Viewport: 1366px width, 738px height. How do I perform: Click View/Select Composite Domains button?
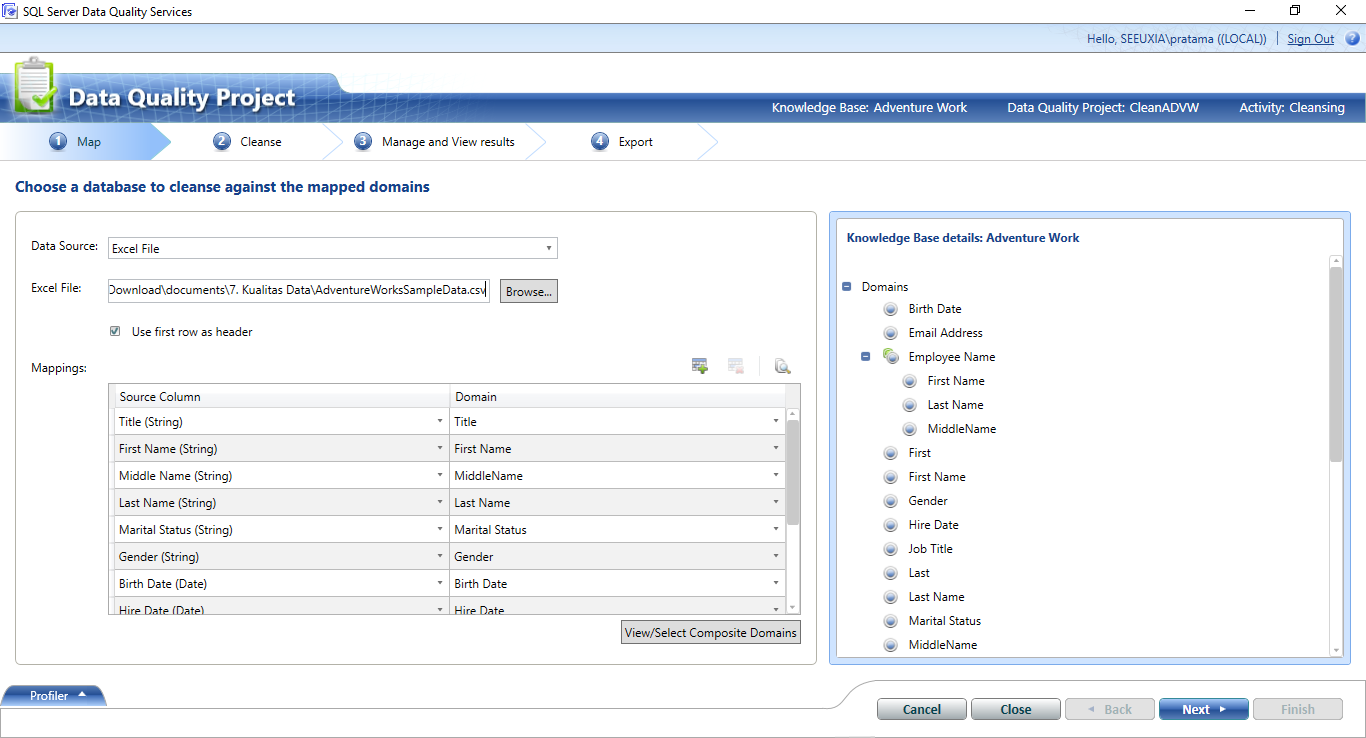click(711, 632)
